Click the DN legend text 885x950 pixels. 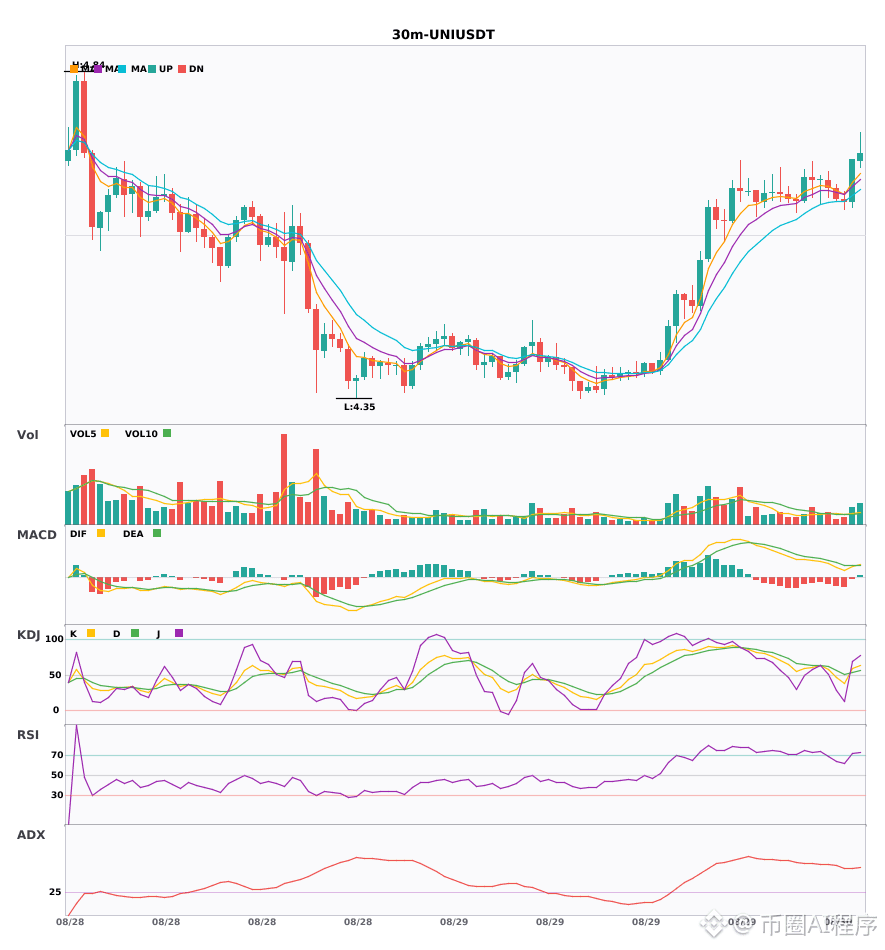[196, 69]
